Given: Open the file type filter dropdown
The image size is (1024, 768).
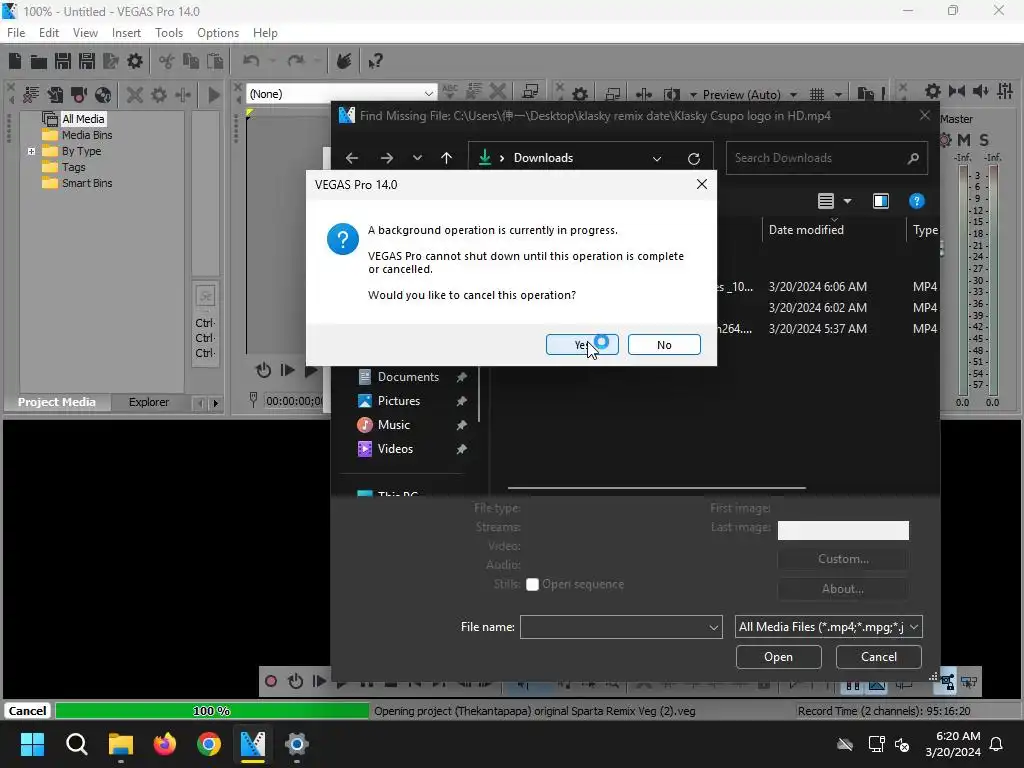Looking at the screenshot, I should [x=913, y=627].
